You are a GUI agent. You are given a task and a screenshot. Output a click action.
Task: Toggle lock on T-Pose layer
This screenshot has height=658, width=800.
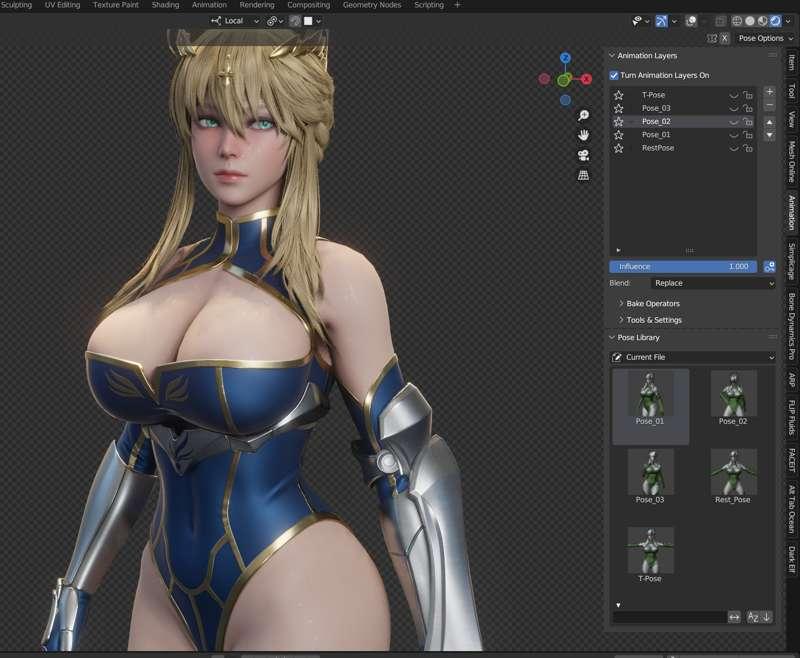748,95
